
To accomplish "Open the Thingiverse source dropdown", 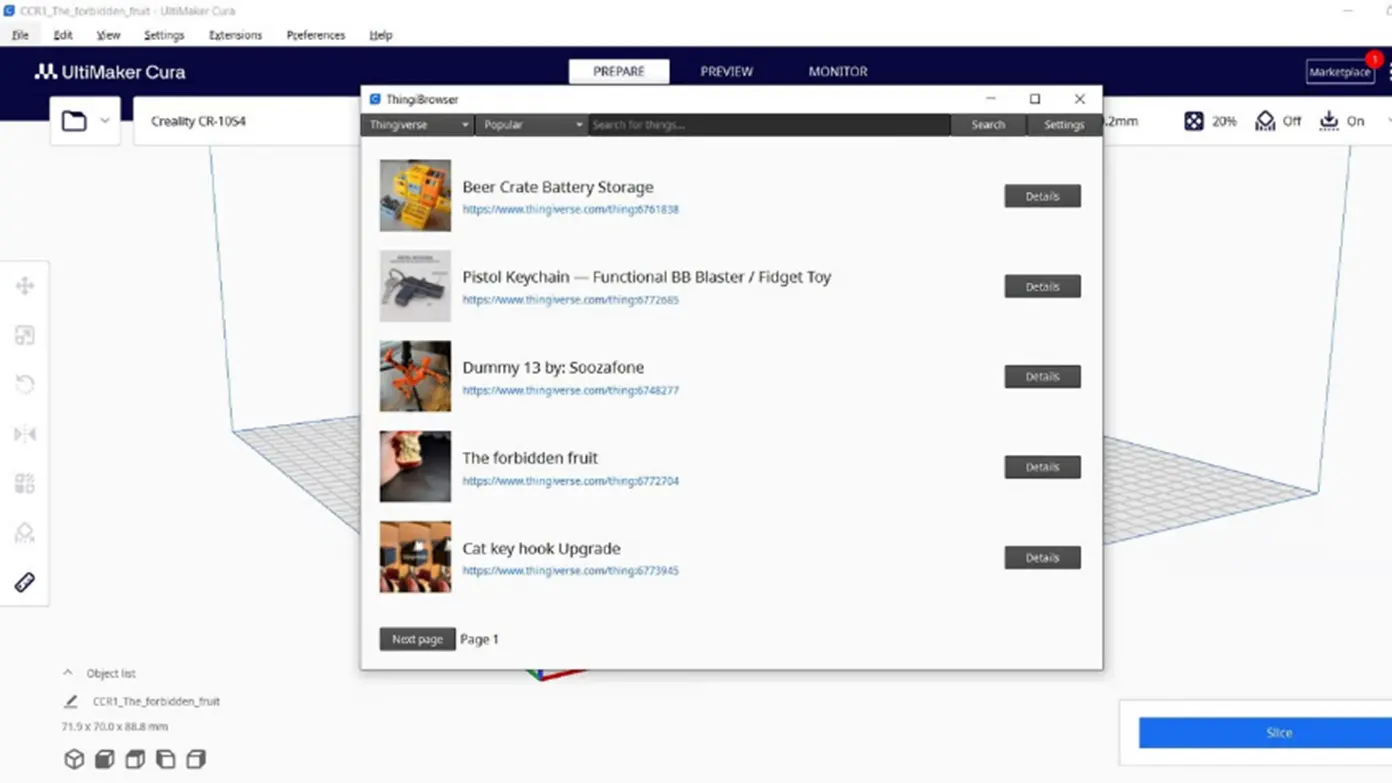I will coord(418,125).
